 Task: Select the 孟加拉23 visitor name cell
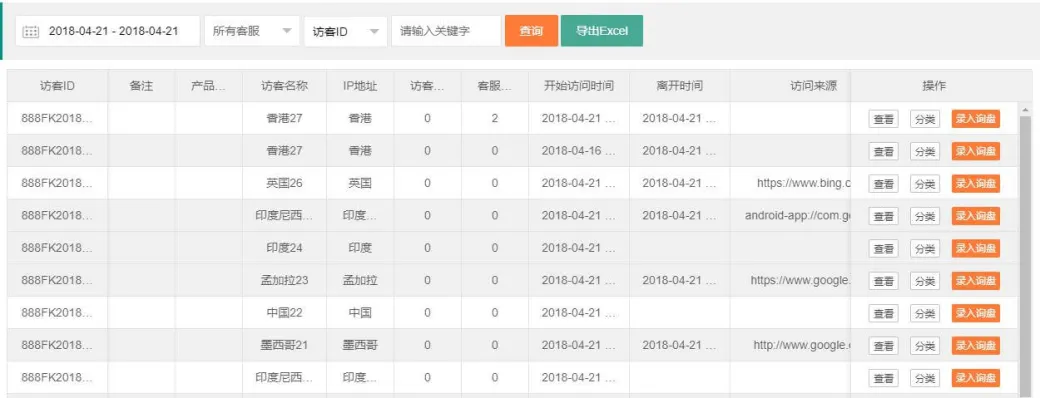point(285,281)
